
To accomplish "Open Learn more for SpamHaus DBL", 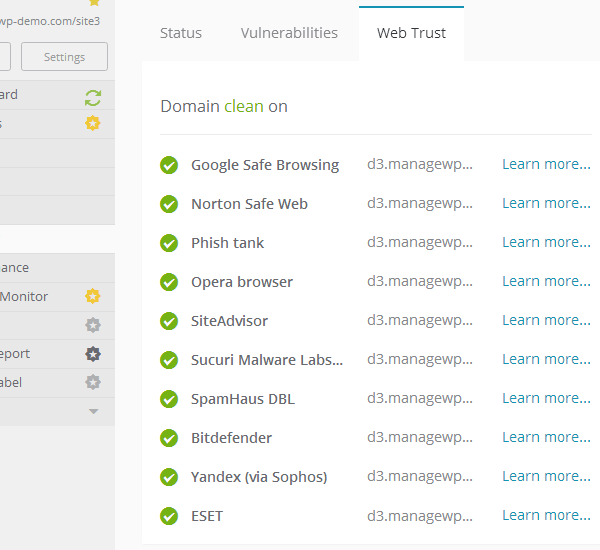I will click(546, 398).
